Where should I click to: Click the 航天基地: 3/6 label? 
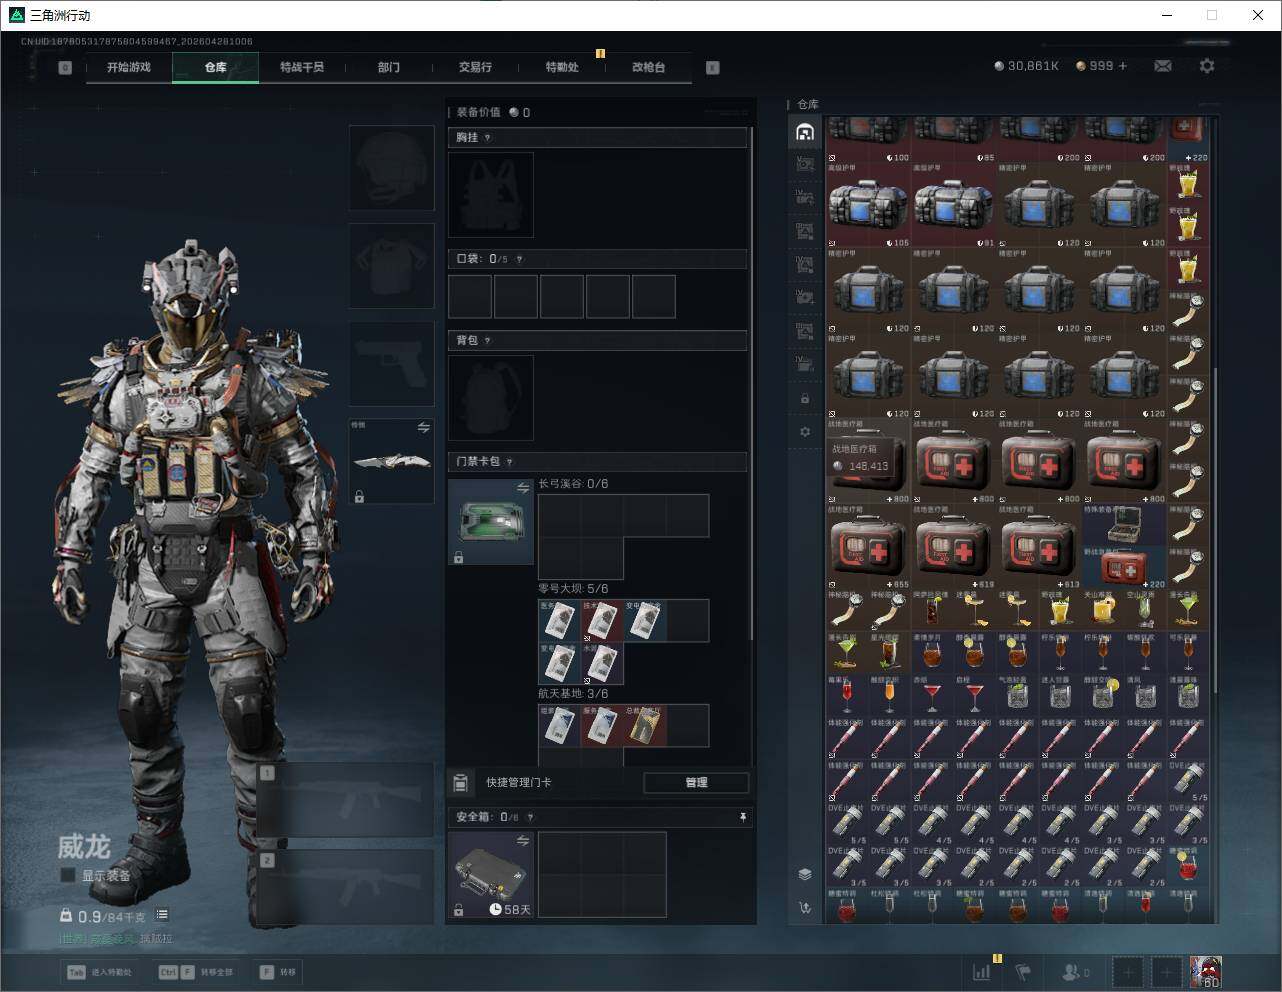click(x=572, y=694)
